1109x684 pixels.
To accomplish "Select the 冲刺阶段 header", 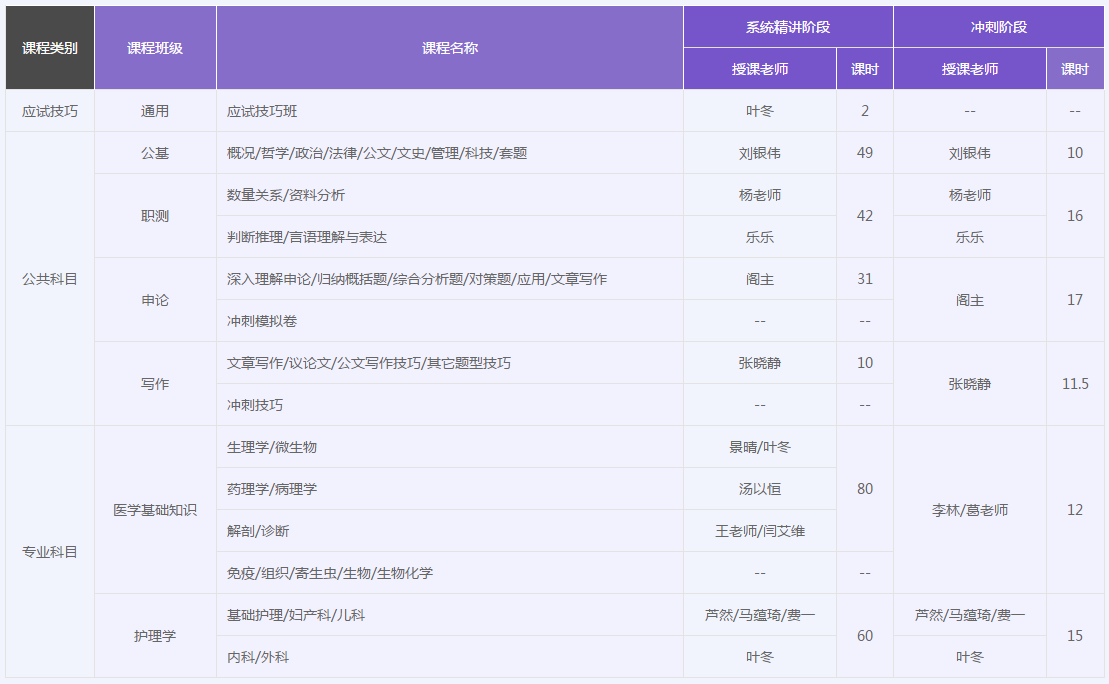I will [x=999, y=27].
